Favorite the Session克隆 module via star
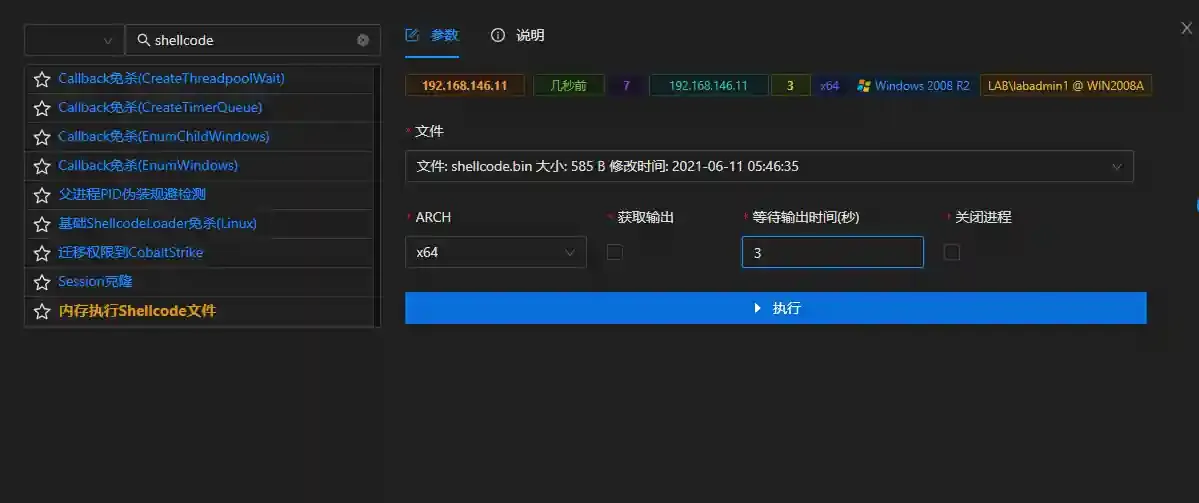1199x503 pixels. click(x=42, y=282)
